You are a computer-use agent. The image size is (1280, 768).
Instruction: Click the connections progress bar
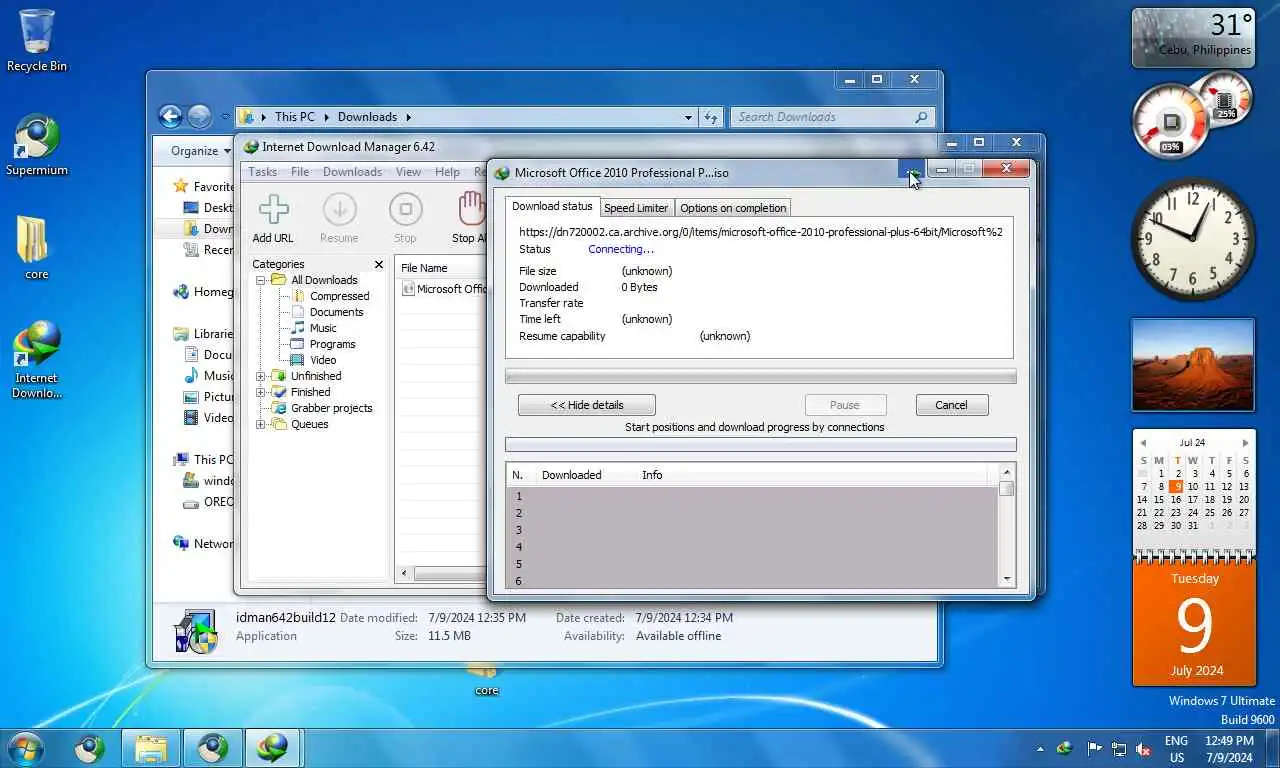pos(761,445)
